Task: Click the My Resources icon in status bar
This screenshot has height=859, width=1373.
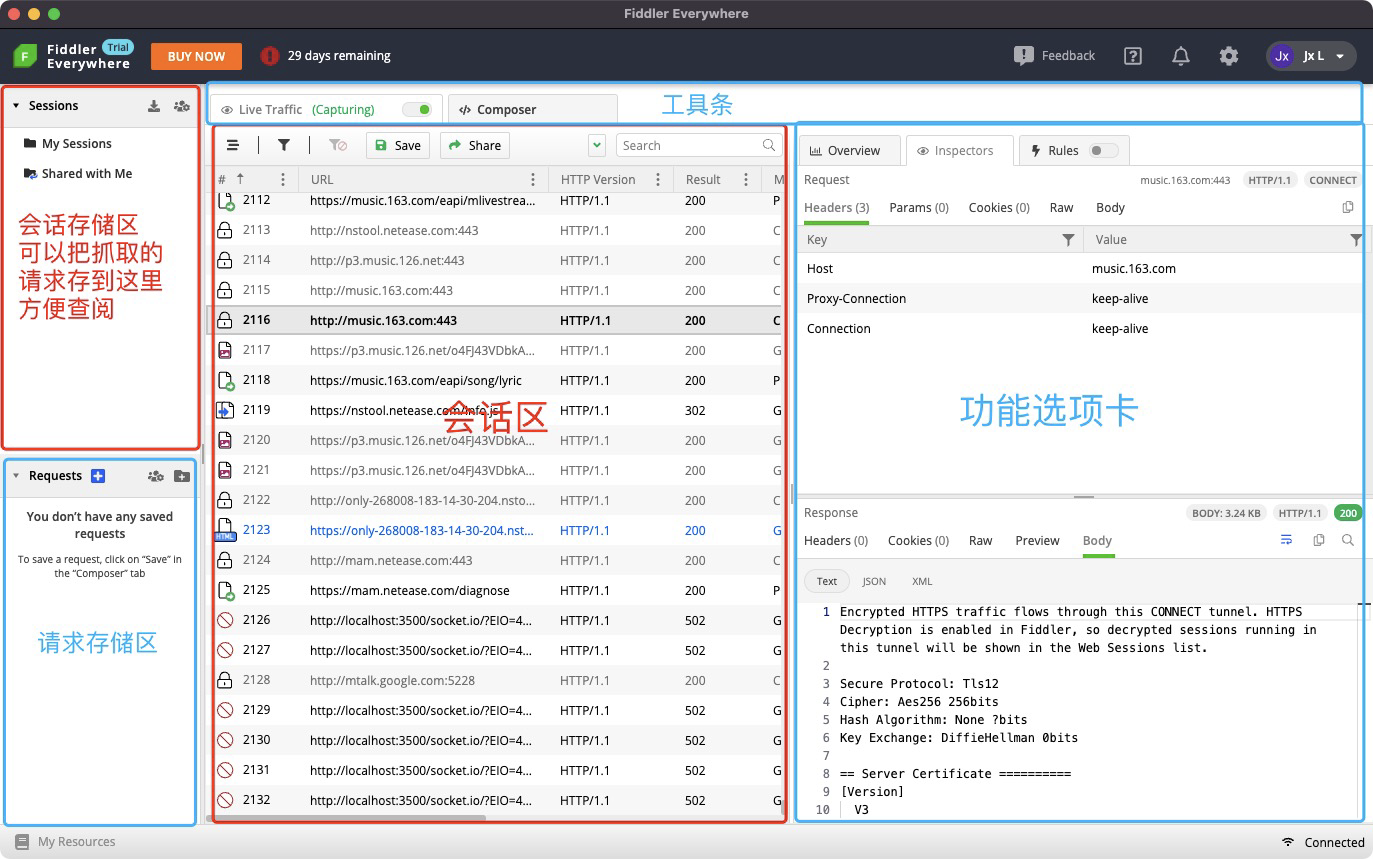Action: tap(21, 842)
